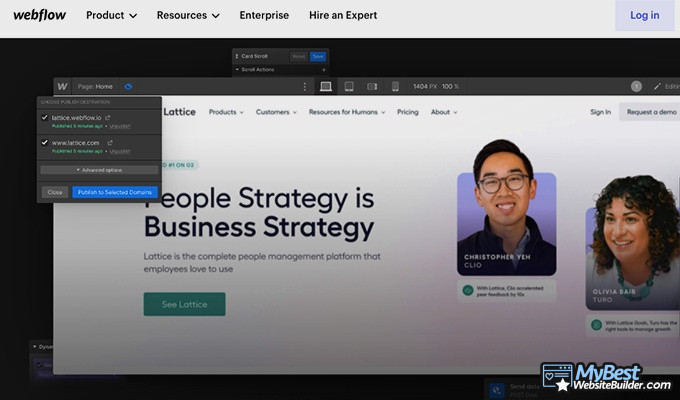Open the Resources dropdown menu
The image size is (680, 400).
[188, 15]
